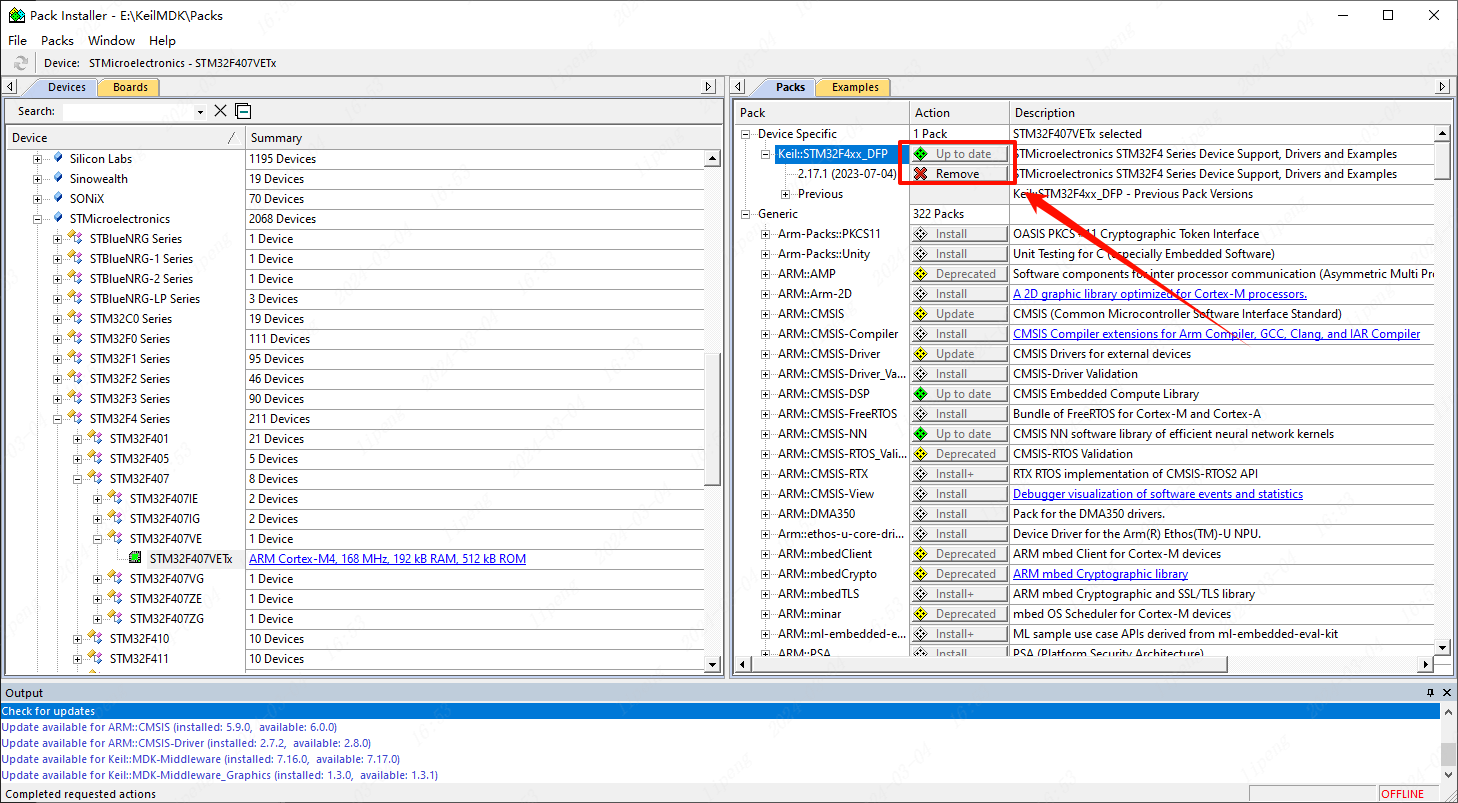Click the pin icon on Output panel
Viewport: 1458px width, 803px height.
[1430, 693]
